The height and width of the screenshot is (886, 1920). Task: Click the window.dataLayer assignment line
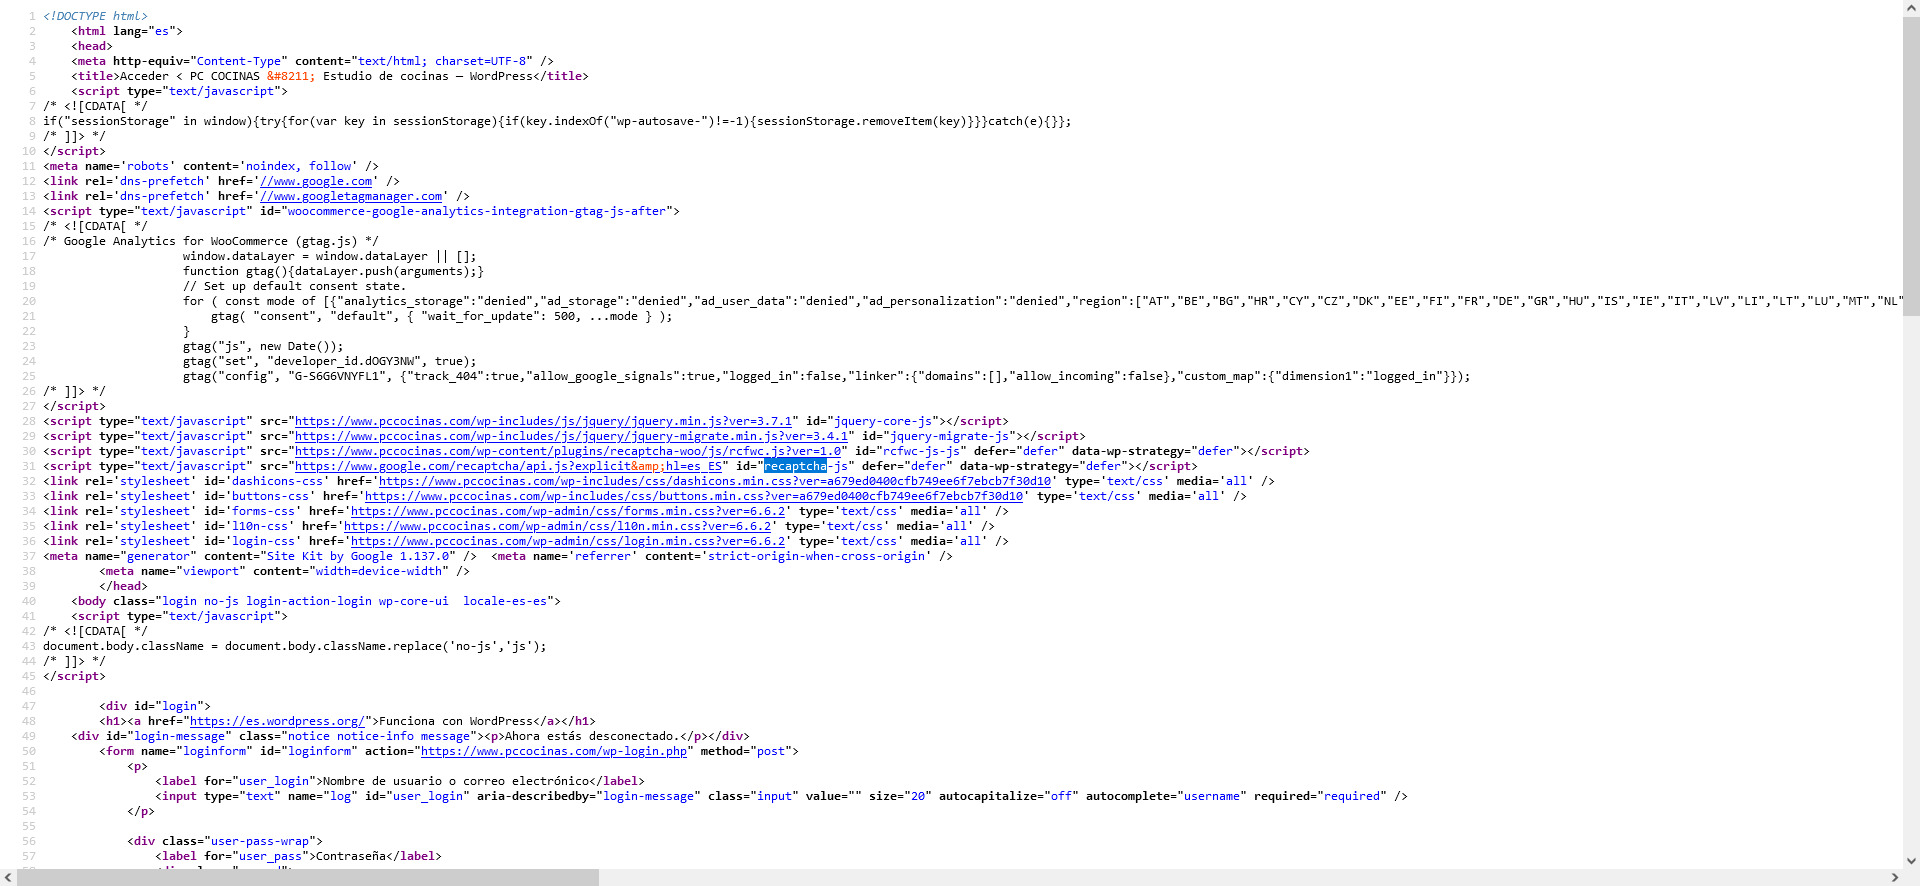click(330, 256)
